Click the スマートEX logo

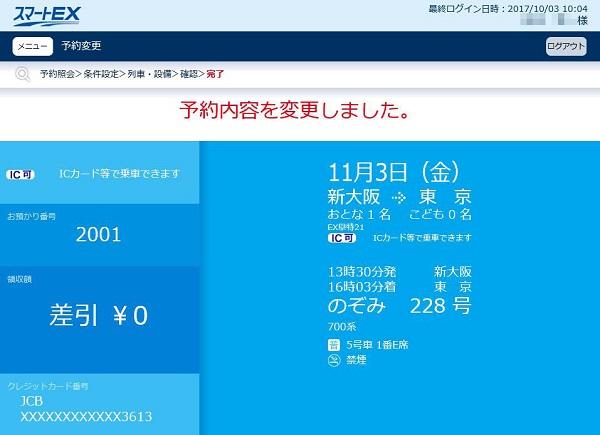tap(47, 14)
